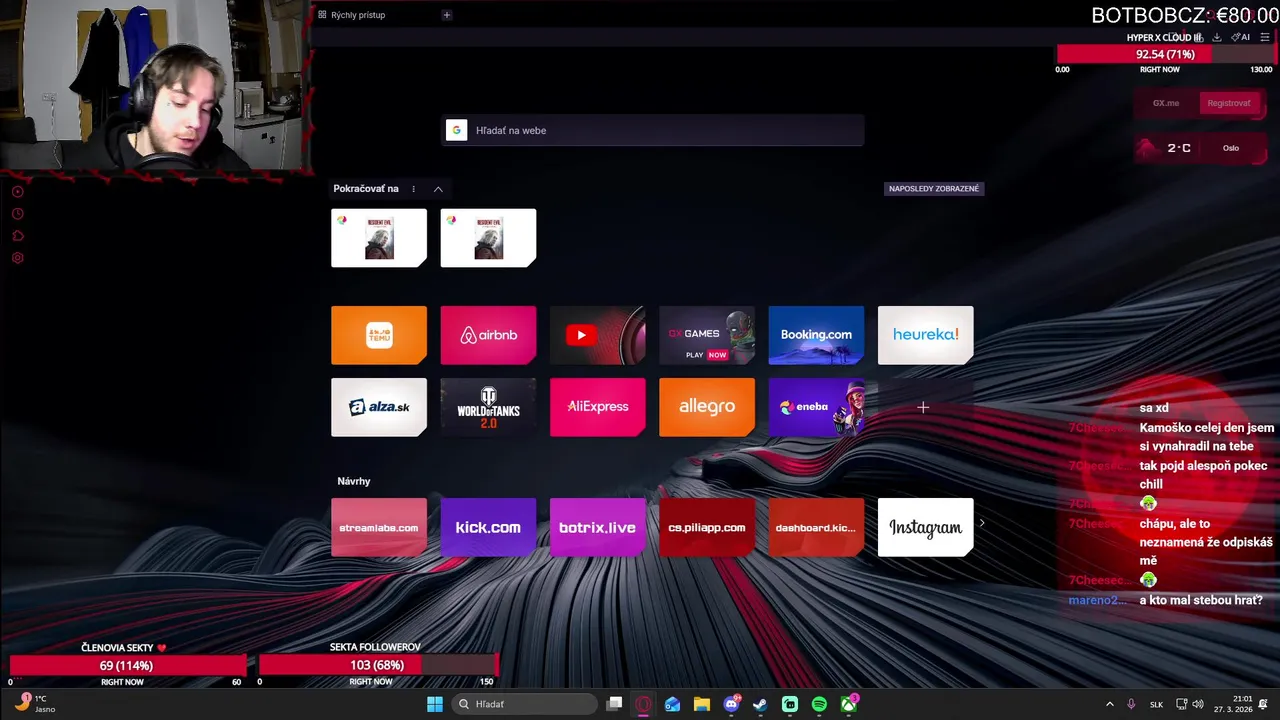Click ČLENOVIA SEKTY progress bar
The height and width of the screenshot is (720, 1280).
click(x=126, y=665)
